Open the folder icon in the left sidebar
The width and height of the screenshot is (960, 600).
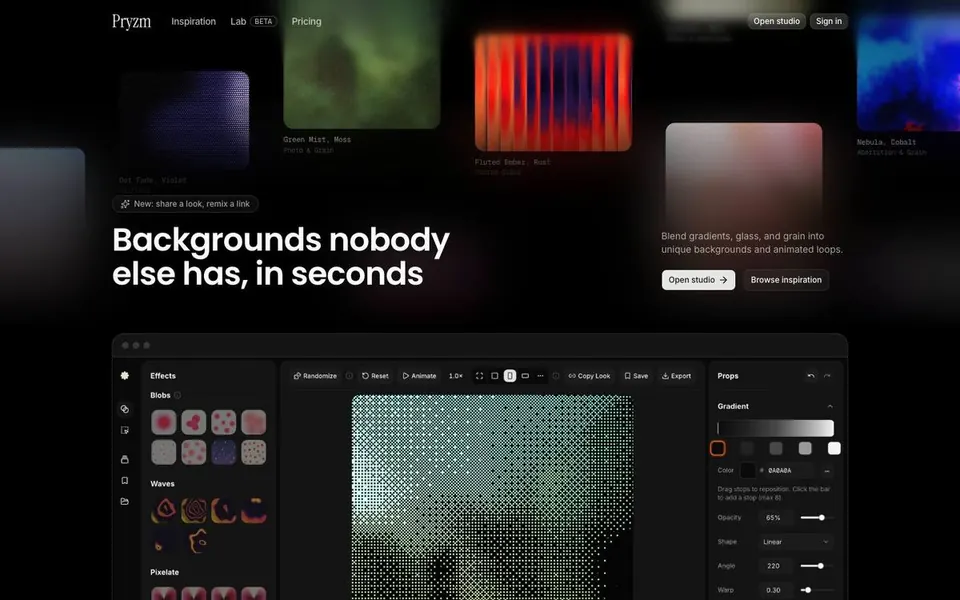coord(125,501)
